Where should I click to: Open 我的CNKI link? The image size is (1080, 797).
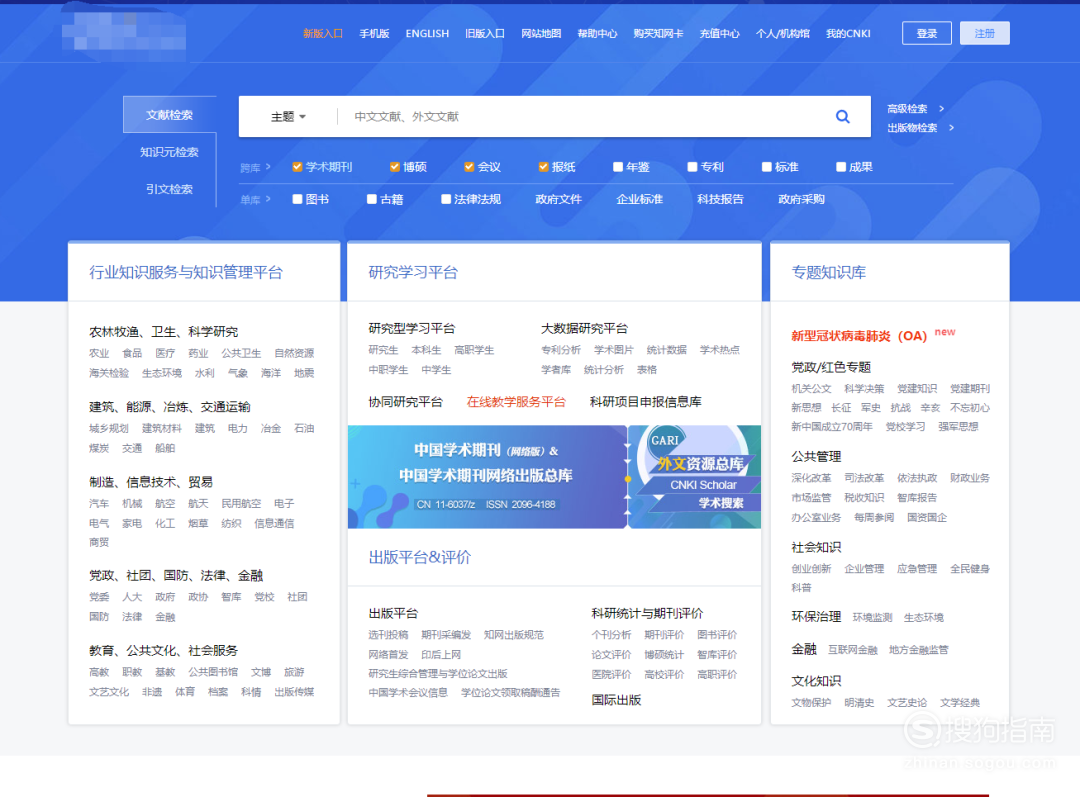848,33
